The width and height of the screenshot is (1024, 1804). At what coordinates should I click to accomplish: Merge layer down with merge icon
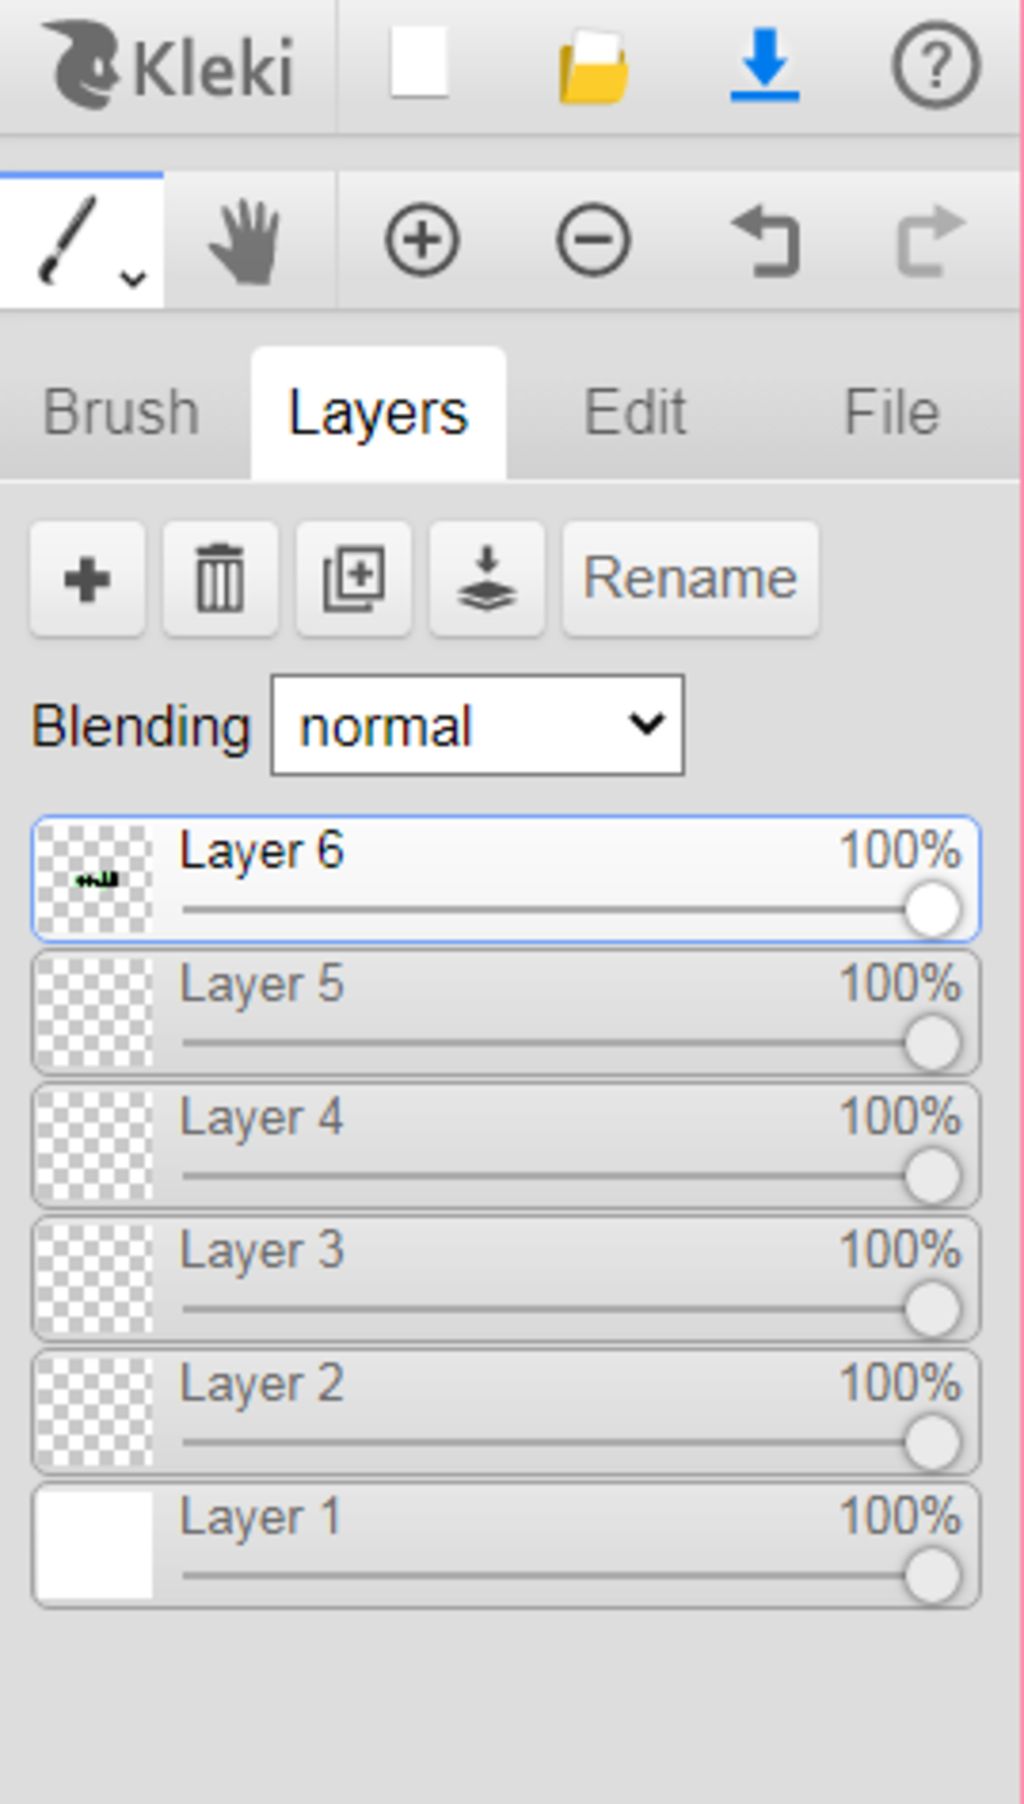[487, 579]
